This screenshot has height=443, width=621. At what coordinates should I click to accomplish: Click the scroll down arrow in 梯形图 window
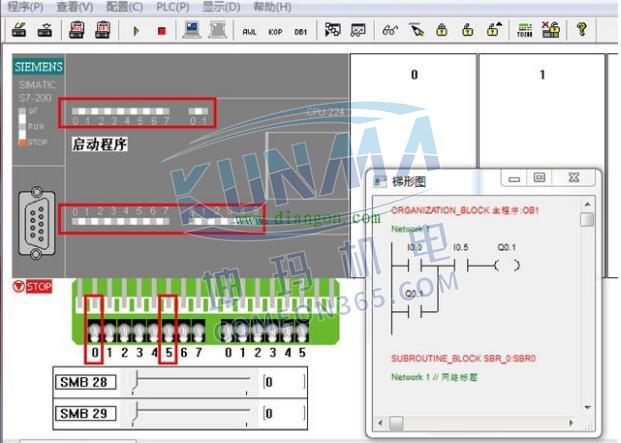pos(587,407)
